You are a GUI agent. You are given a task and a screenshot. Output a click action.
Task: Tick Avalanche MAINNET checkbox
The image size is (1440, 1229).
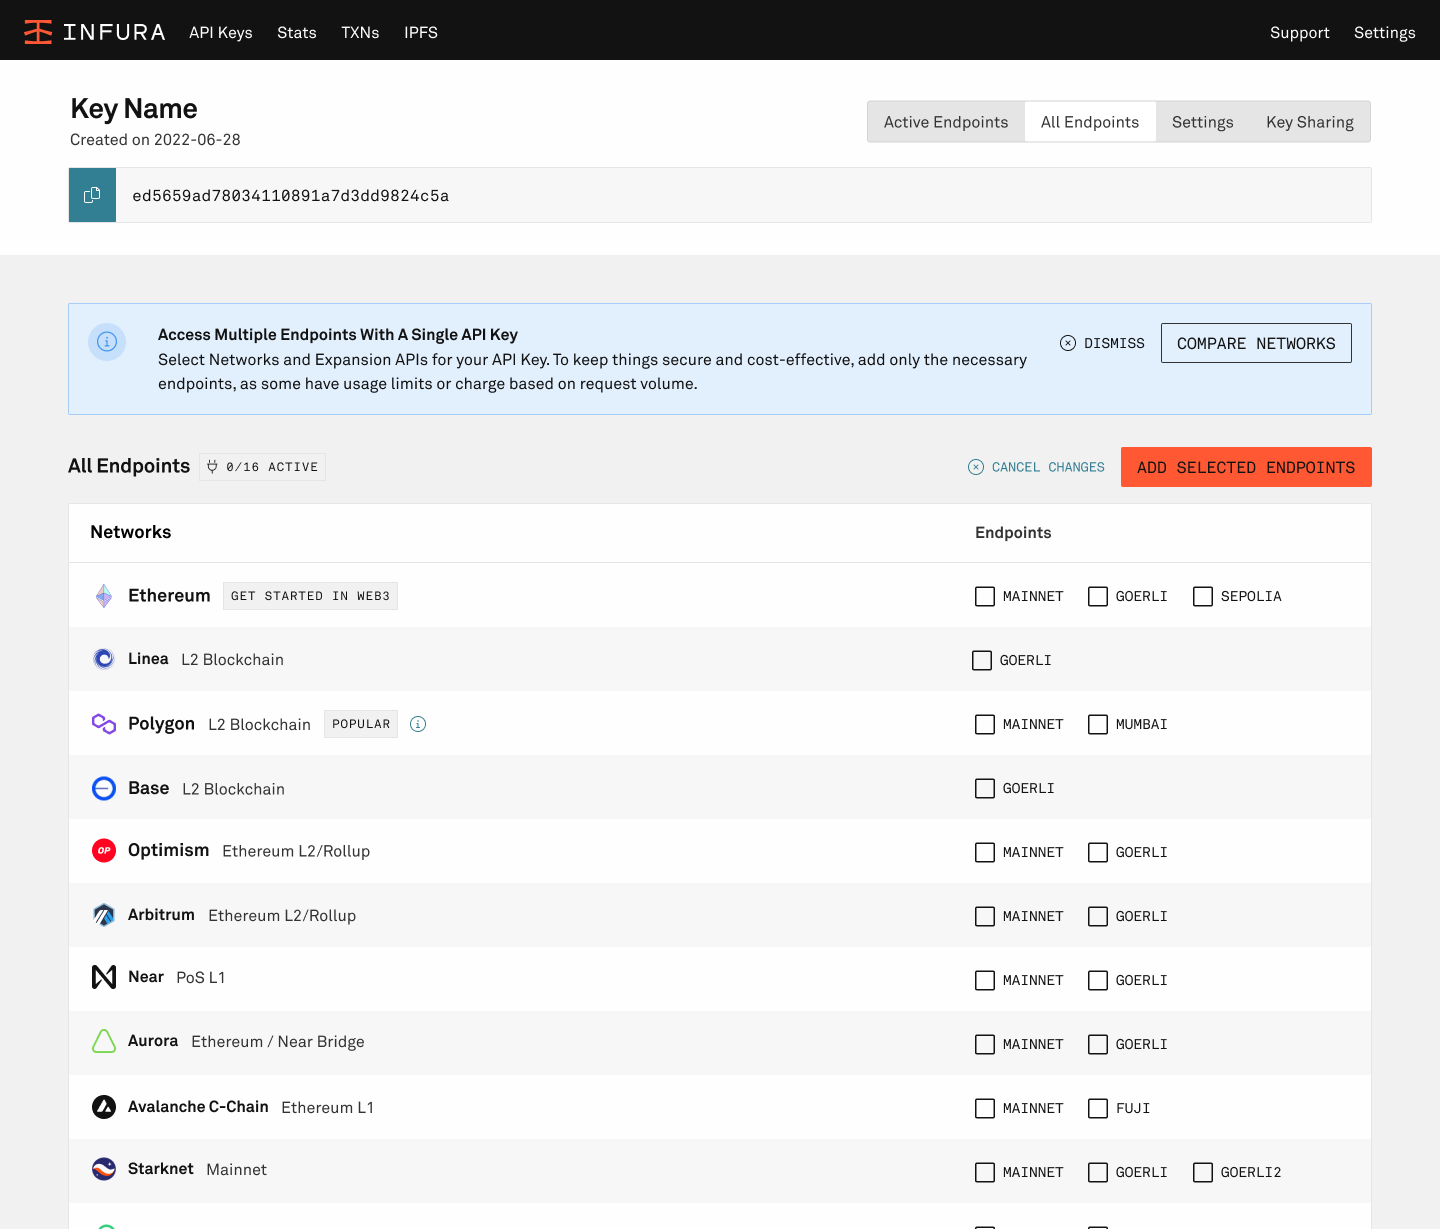(x=985, y=1108)
